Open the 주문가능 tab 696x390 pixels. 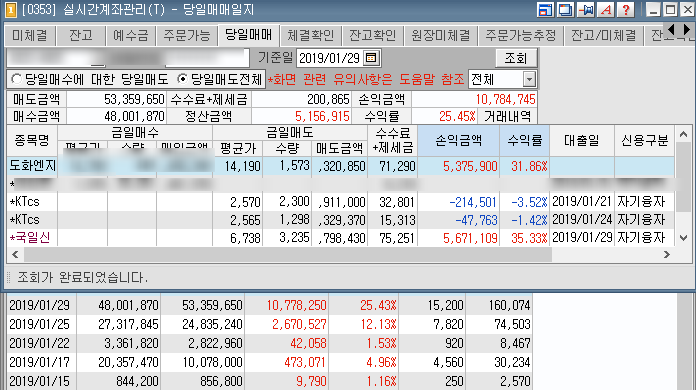tap(186, 35)
